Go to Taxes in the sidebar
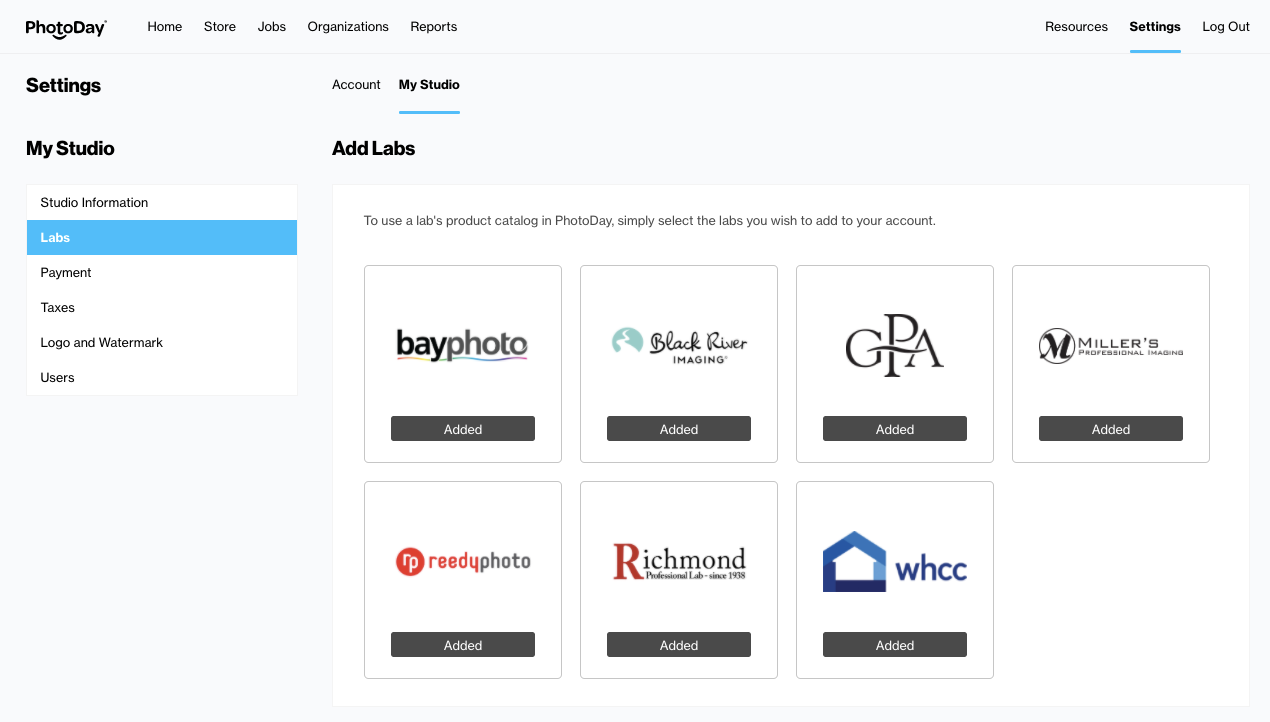The height and width of the screenshot is (722, 1270). [162, 307]
